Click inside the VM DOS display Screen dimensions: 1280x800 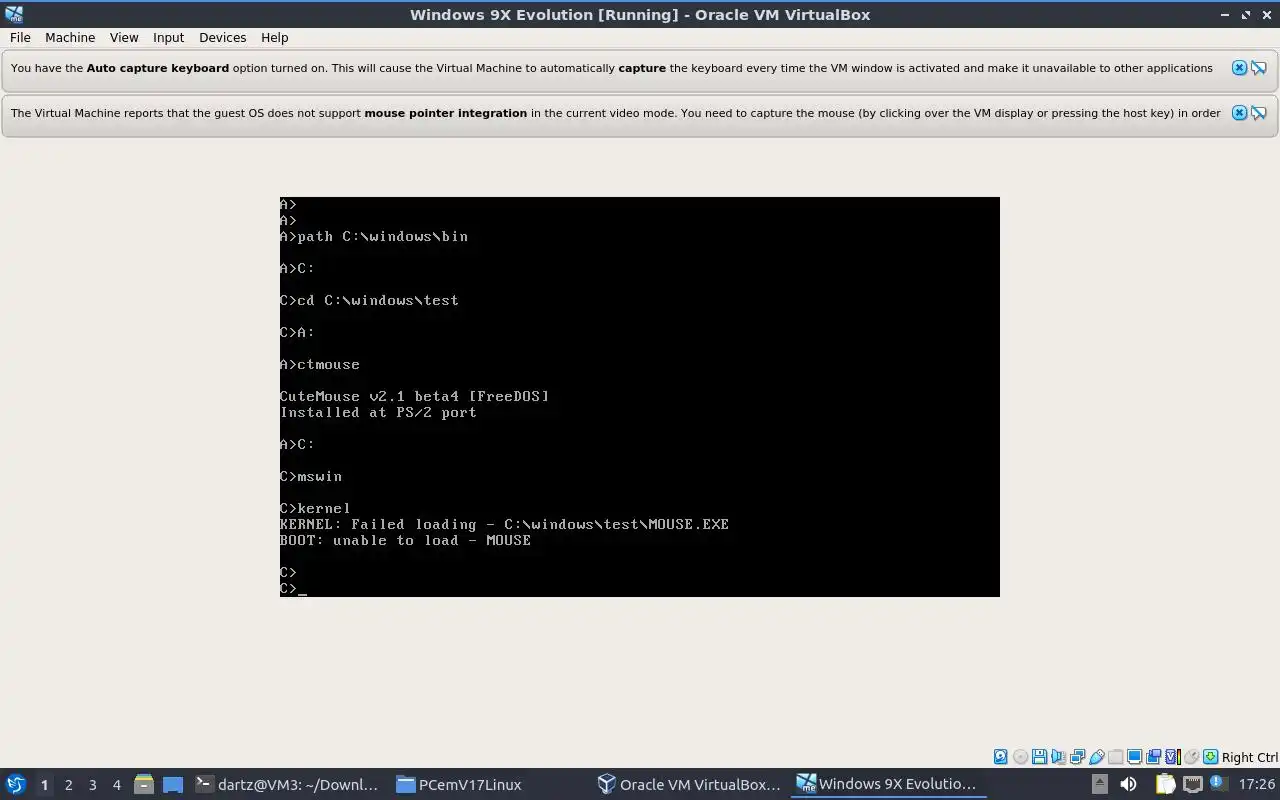(640, 397)
